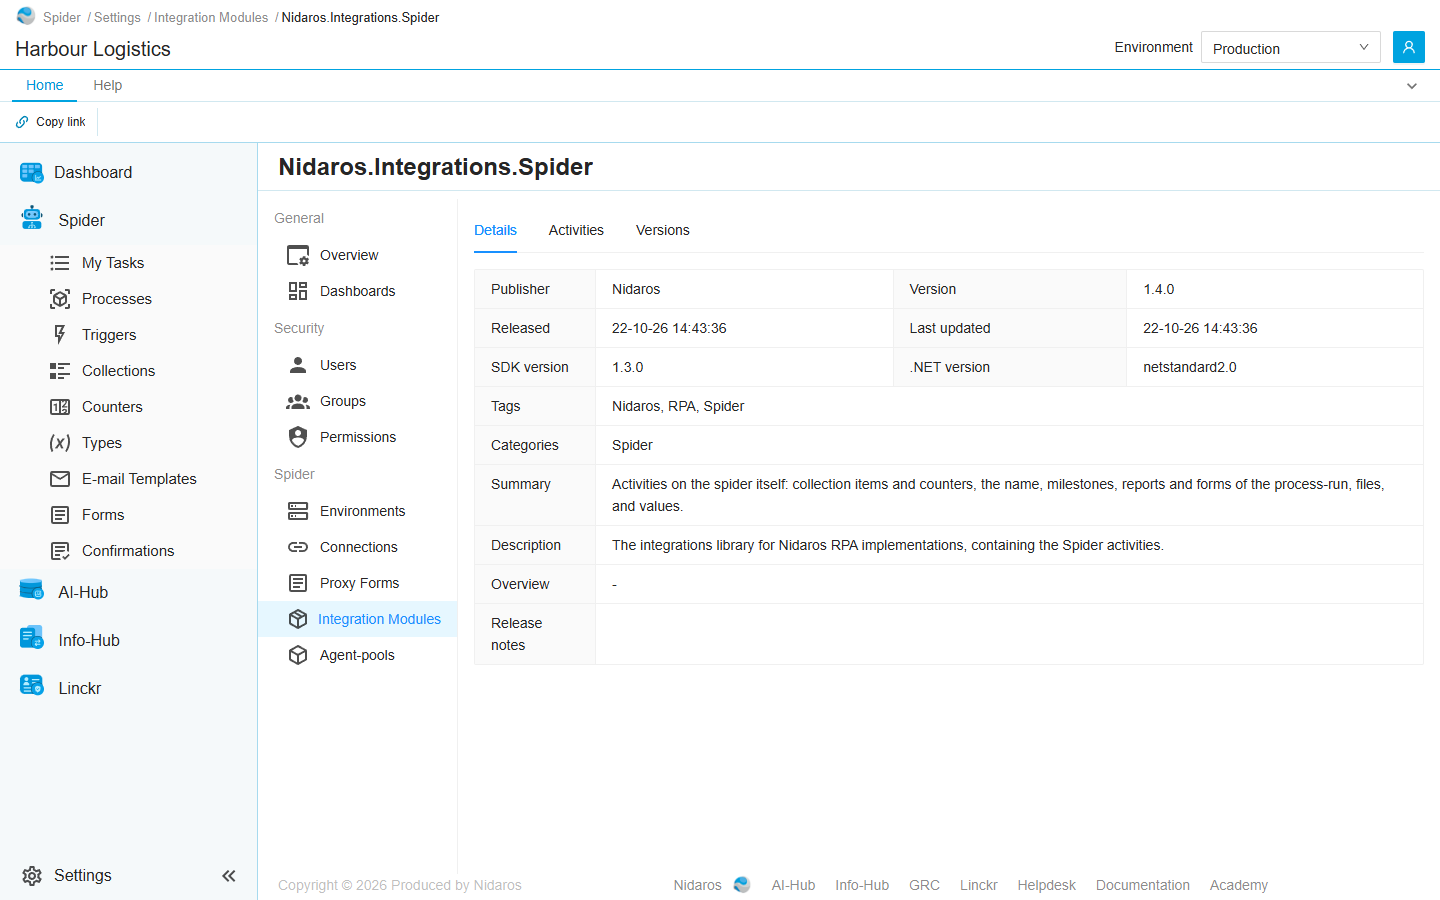Click the Dashboards grid icon
Screen dimensions: 1440x900
coord(298,291)
